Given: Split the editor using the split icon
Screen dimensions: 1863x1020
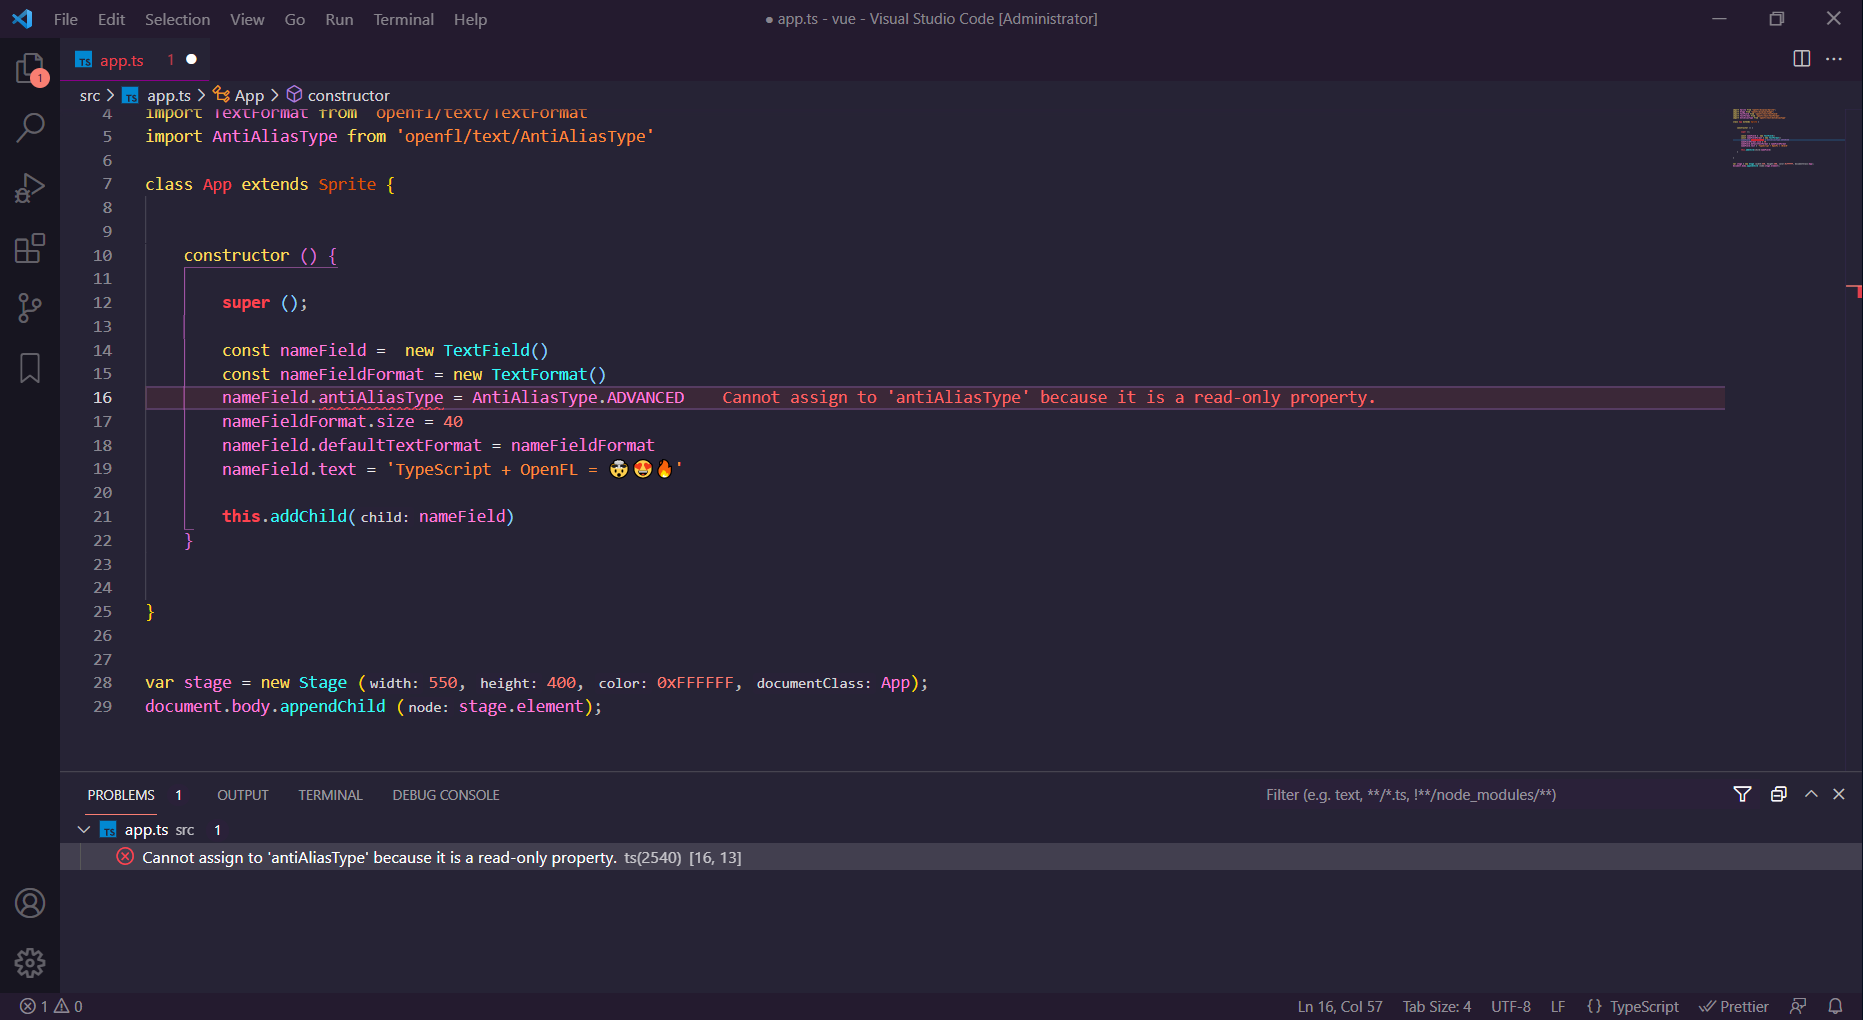Looking at the screenshot, I should 1801,59.
